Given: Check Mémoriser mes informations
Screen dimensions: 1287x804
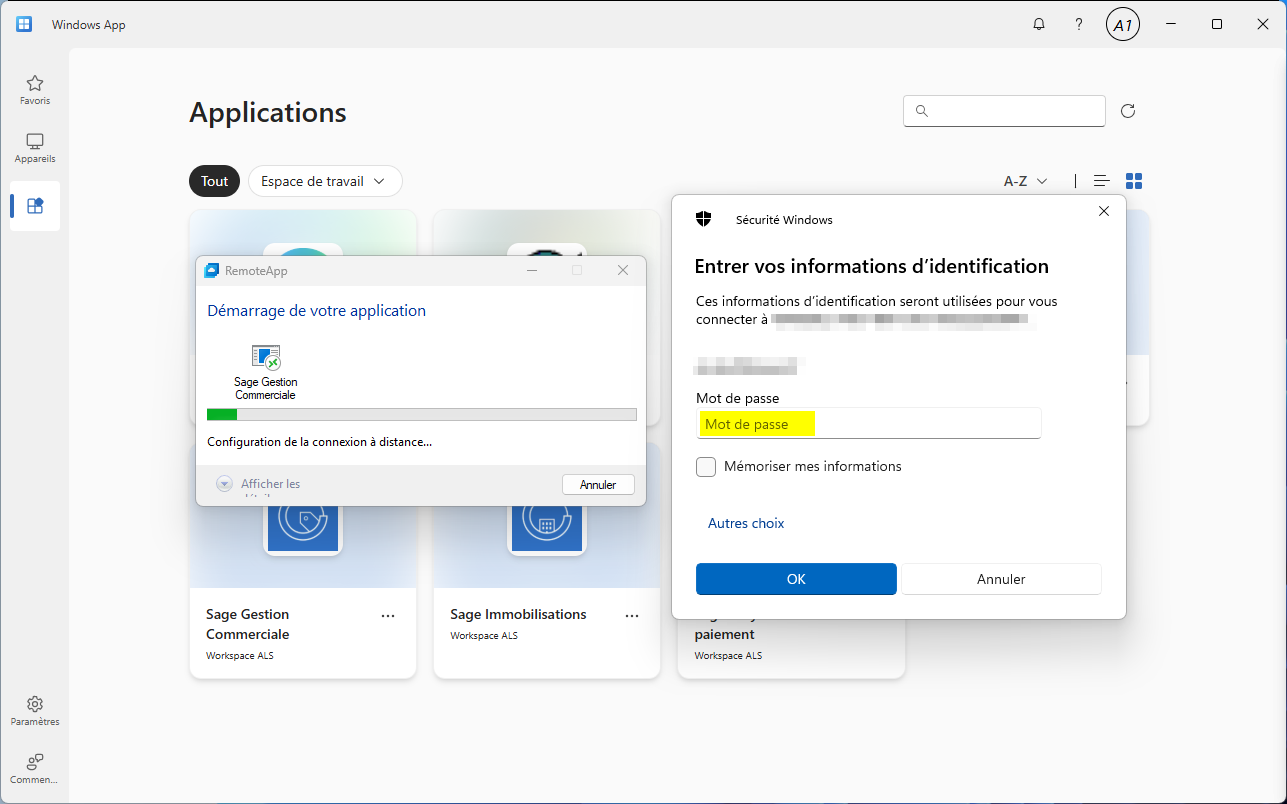Looking at the screenshot, I should pyautogui.click(x=706, y=466).
